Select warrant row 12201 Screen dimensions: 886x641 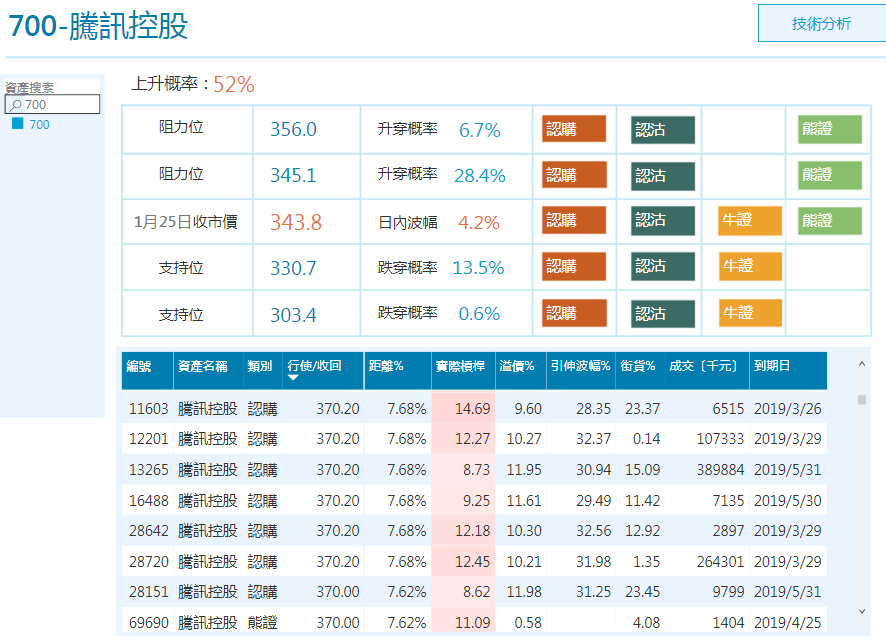pos(474,439)
